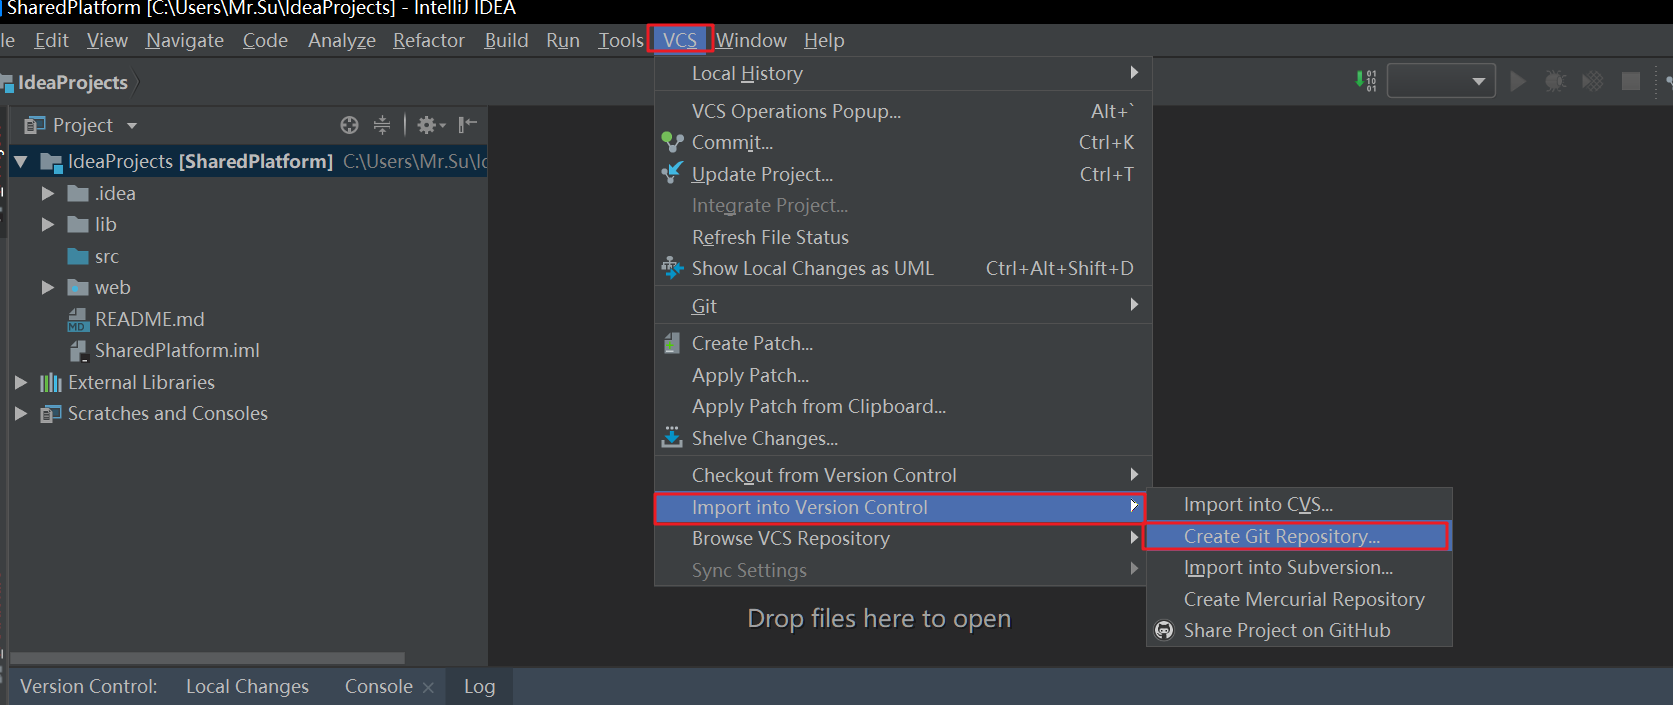This screenshot has width=1673, height=705.
Task: Collapse the IdeaProjects root node
Action: pos(21,161)
